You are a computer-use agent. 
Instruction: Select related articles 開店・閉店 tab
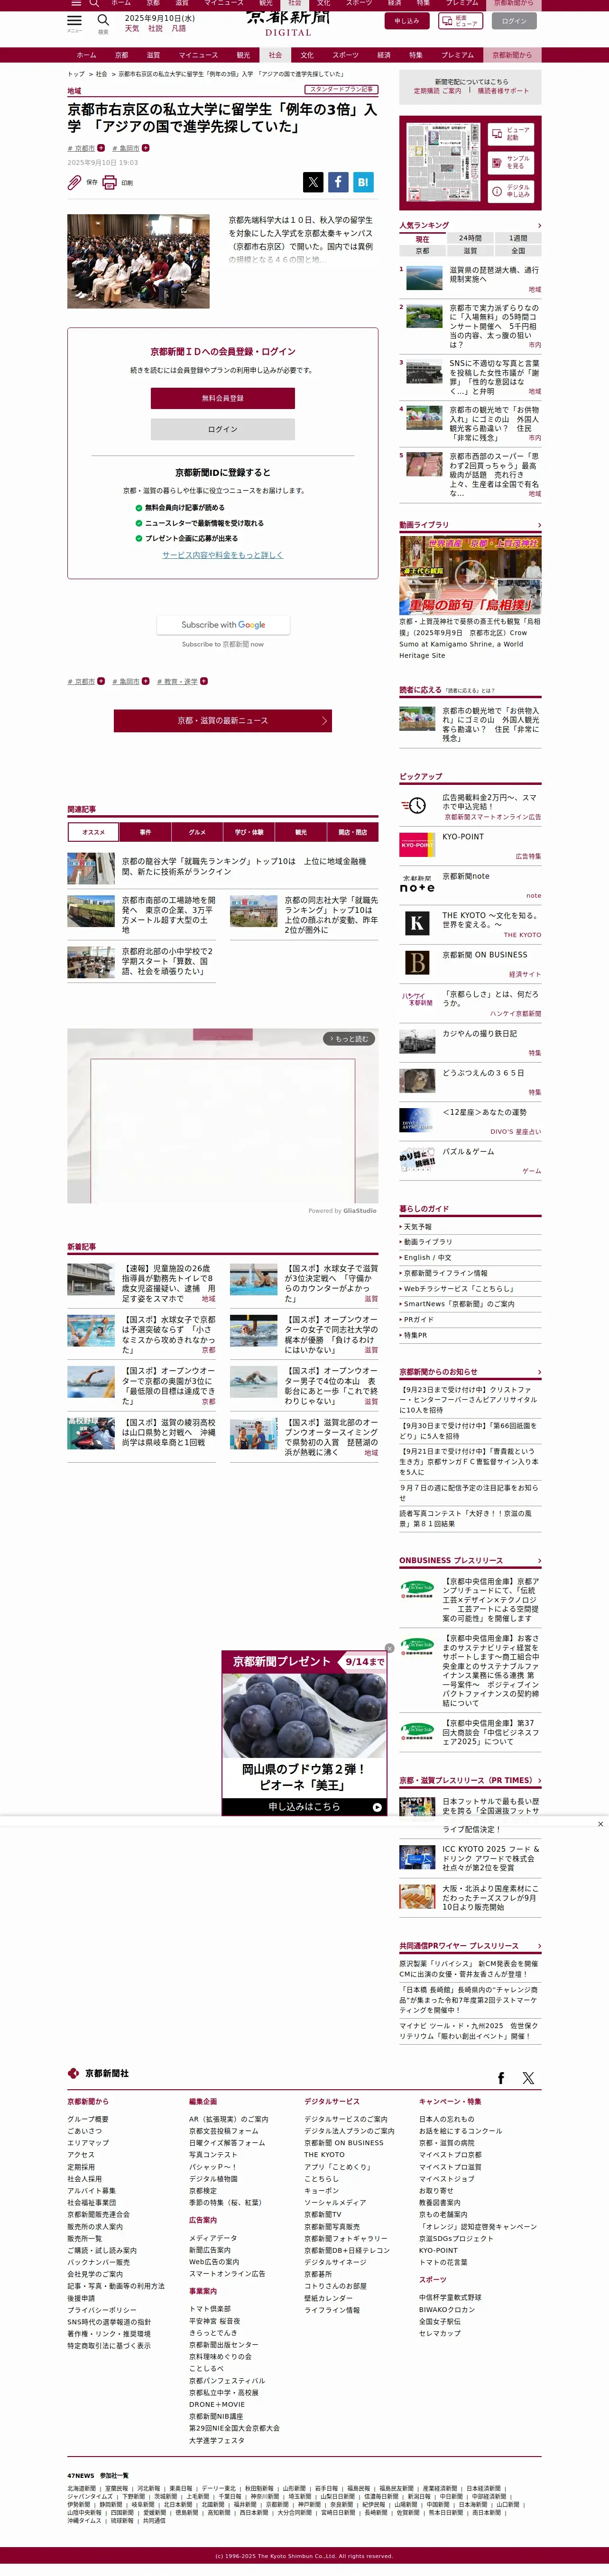coord(352,832)
